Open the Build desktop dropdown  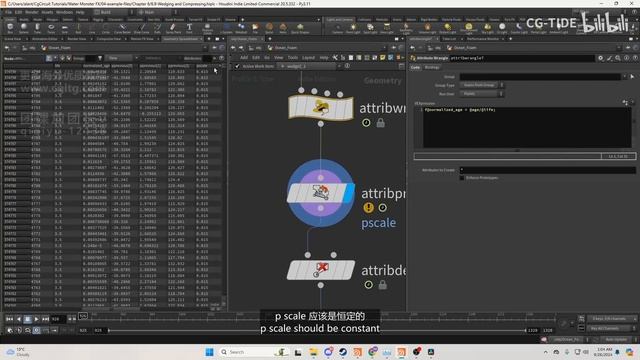click(112, 12)
